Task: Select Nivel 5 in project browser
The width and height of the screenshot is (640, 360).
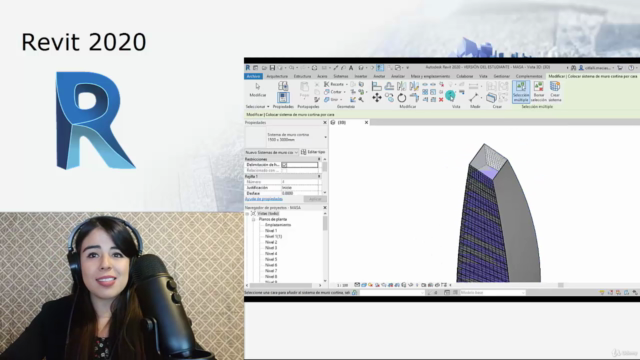Action: (x=271, y=259)
